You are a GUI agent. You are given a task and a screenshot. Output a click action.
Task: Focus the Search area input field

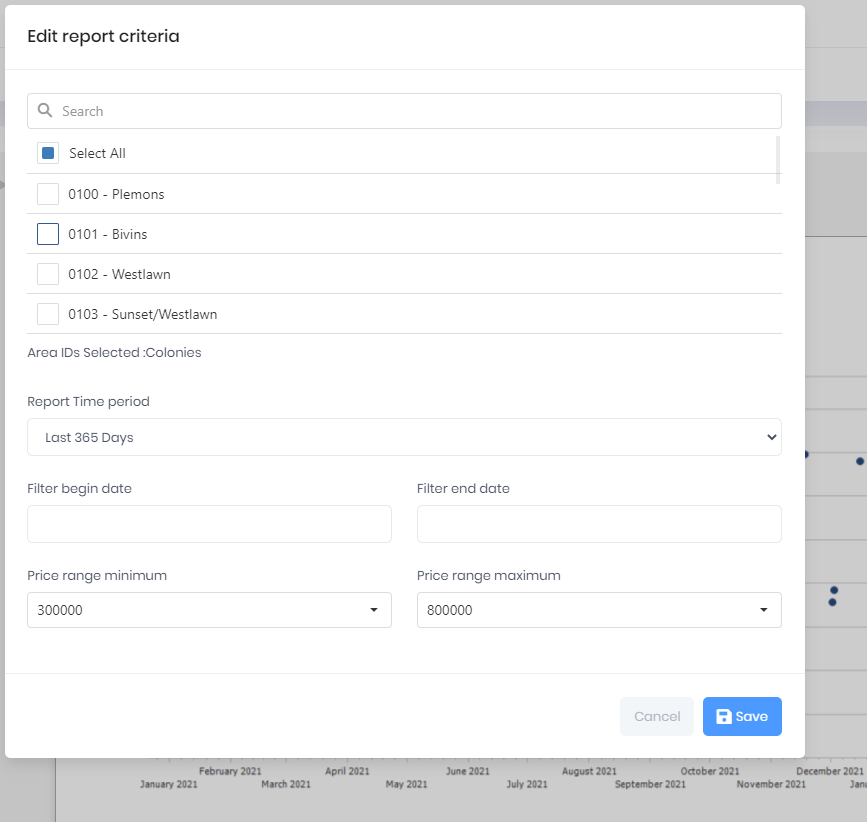click(404, 111)
